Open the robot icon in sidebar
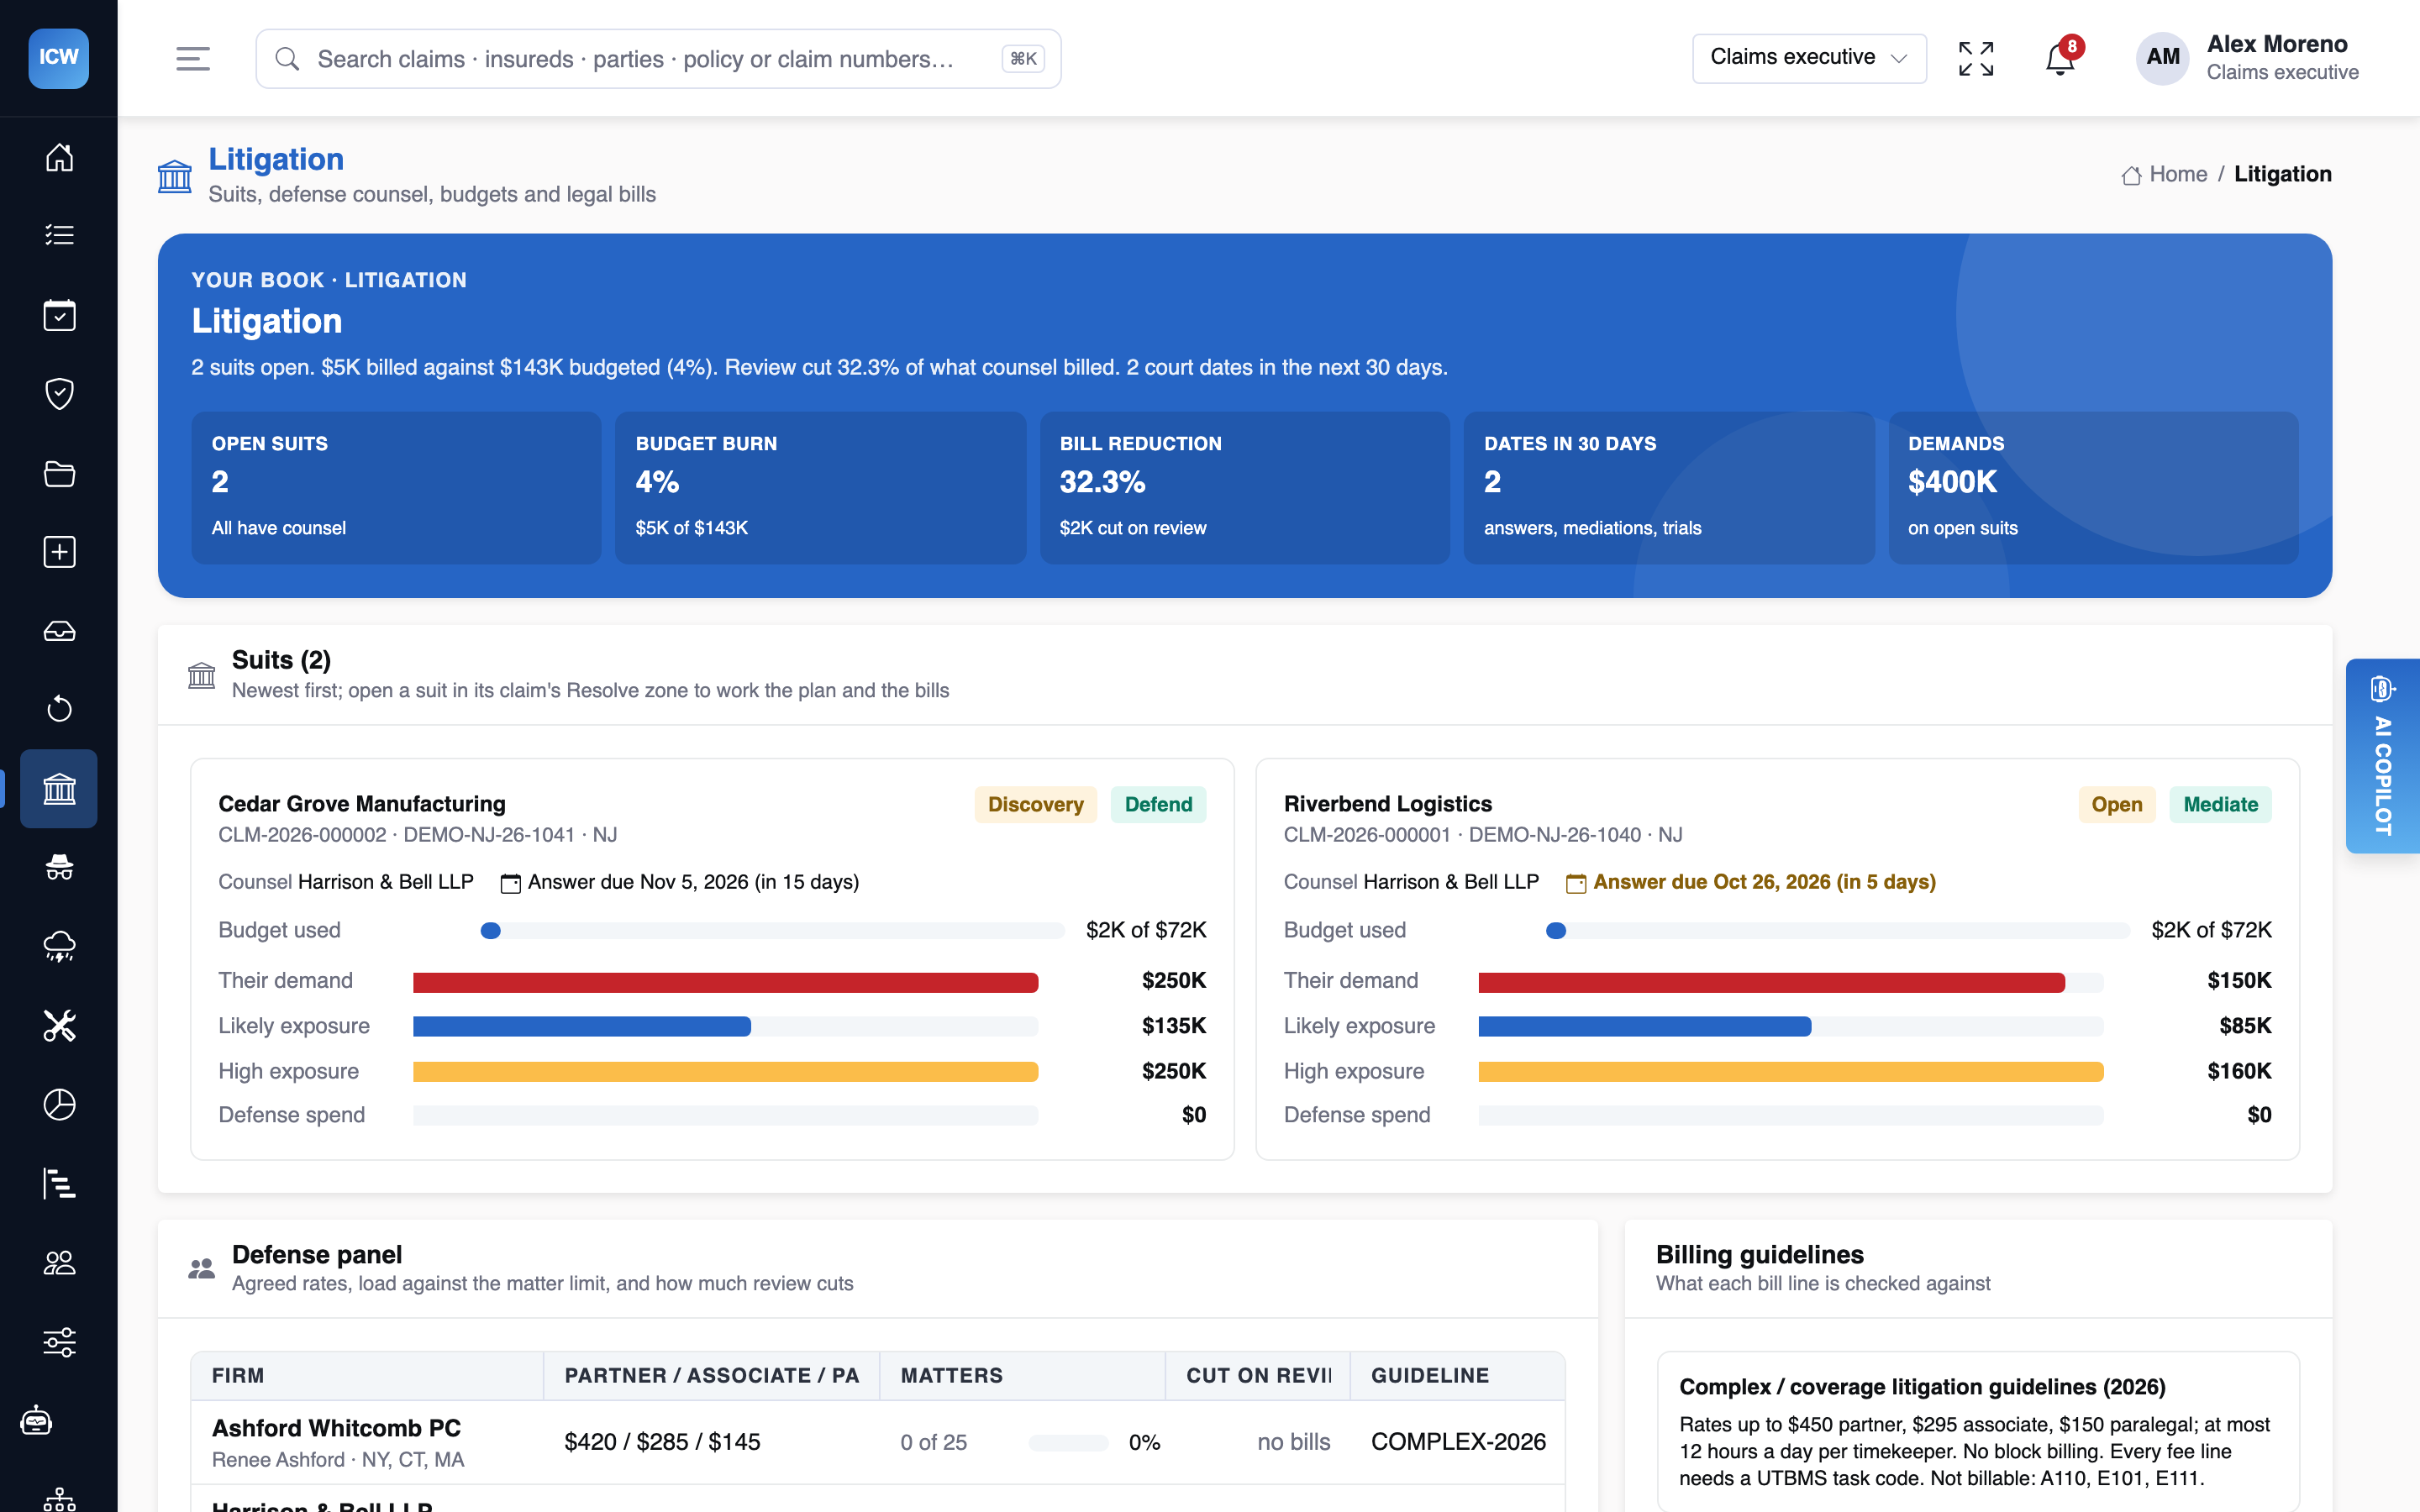 point(37,1420)
